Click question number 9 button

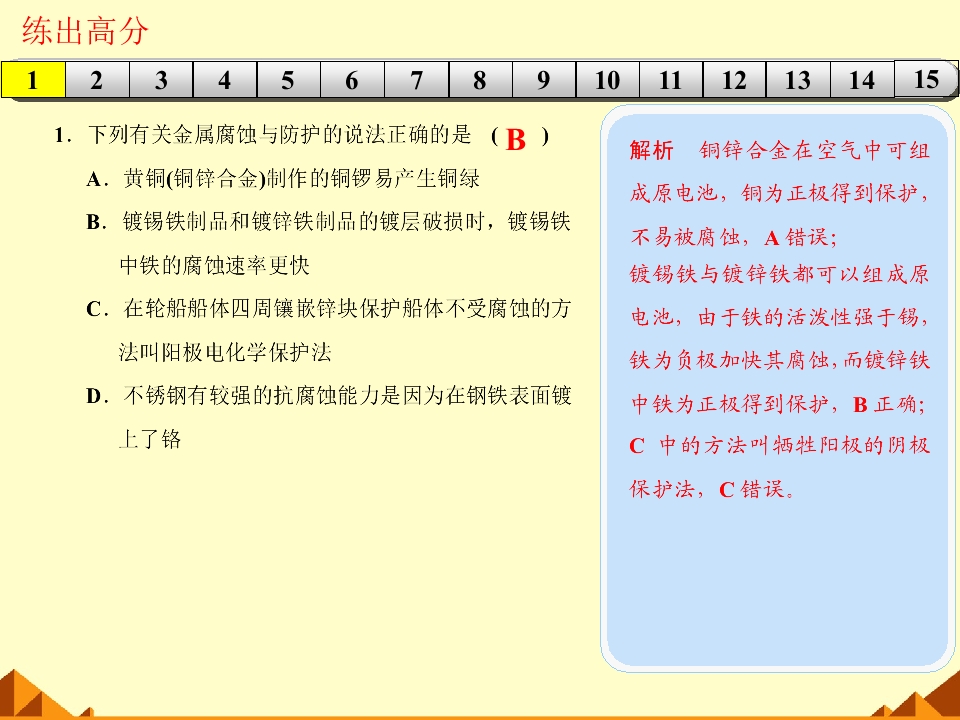(x=544, y=80)
